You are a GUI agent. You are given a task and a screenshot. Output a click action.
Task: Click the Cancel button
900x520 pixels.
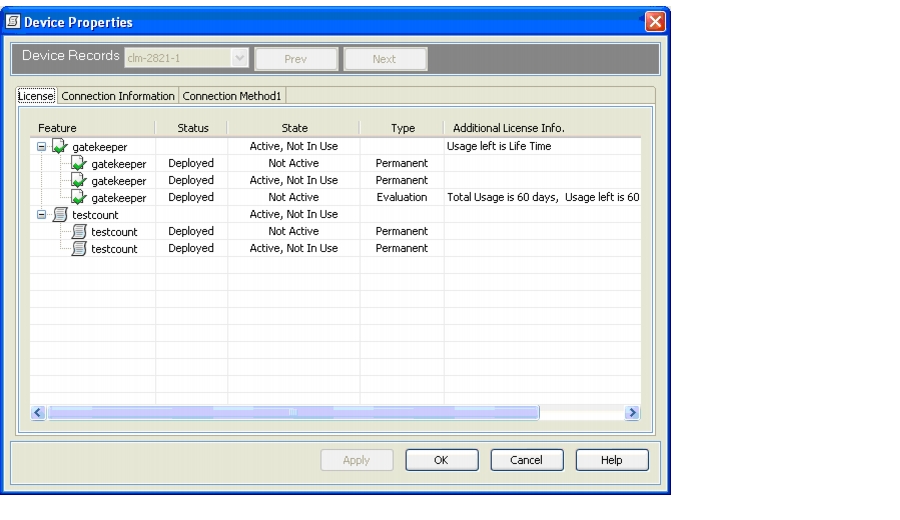click(x=526, y=460)
